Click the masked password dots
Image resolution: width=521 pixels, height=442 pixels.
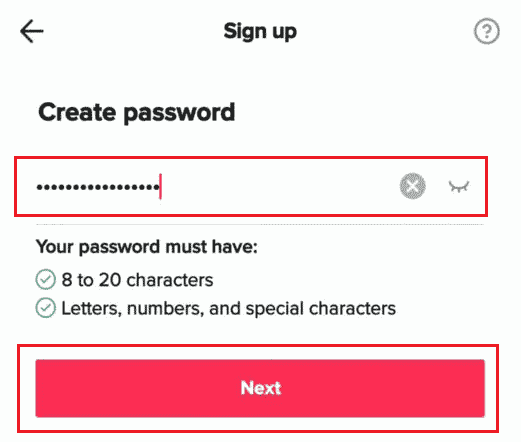coord(98,187)
